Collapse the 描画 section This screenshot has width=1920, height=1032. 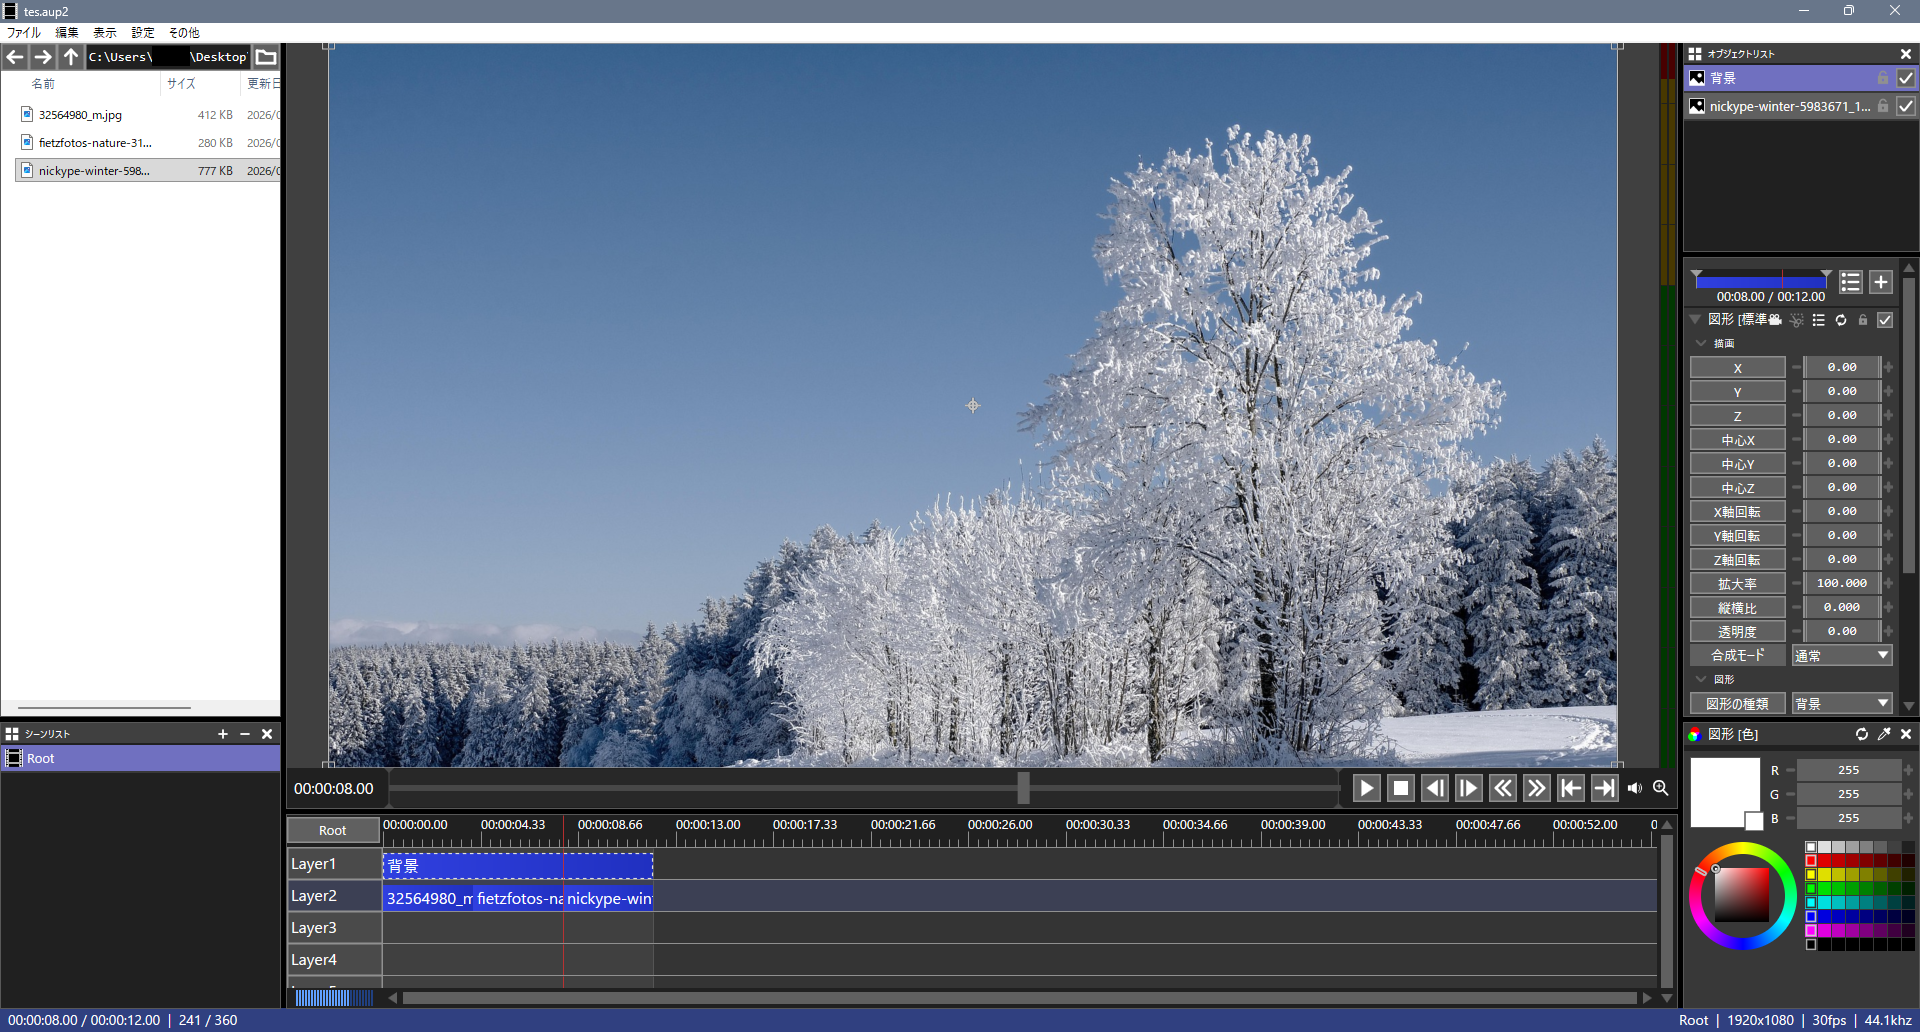(x=1701, y=343)
